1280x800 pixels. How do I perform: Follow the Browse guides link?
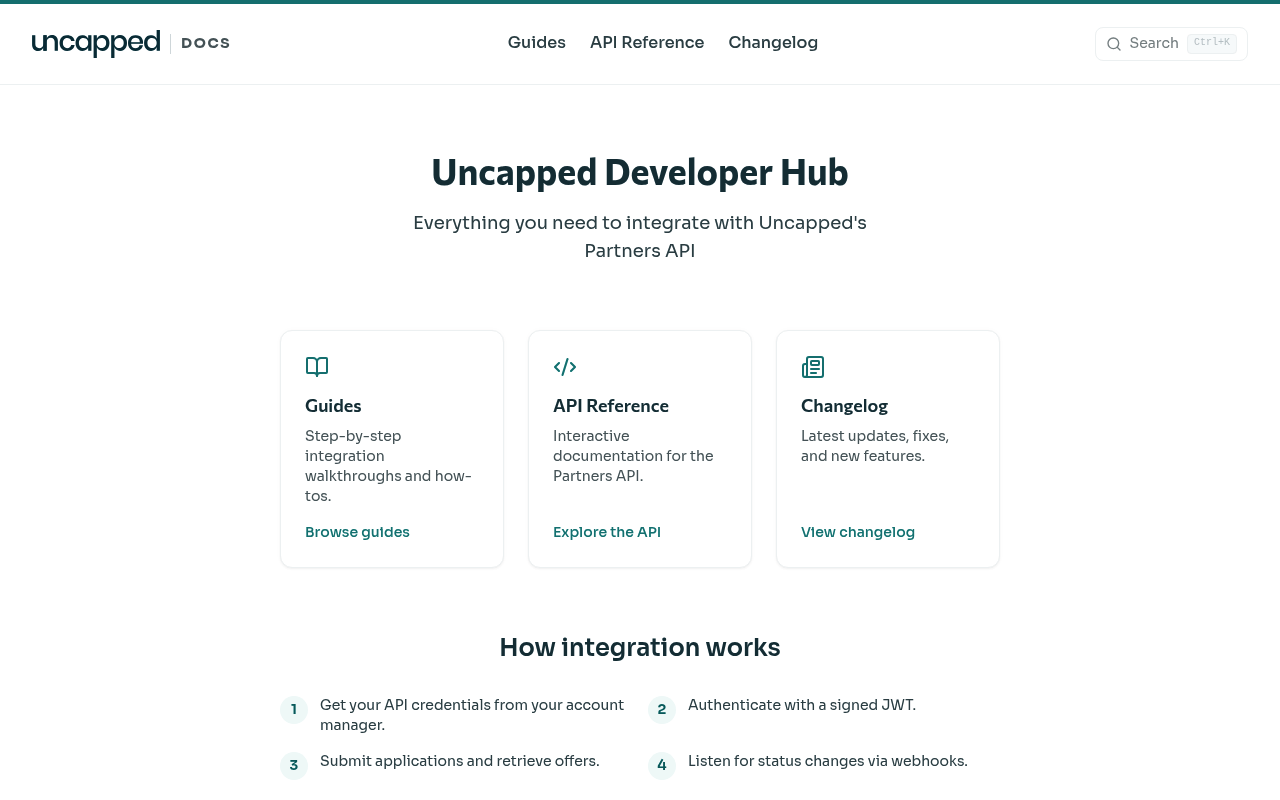(357, 532)
